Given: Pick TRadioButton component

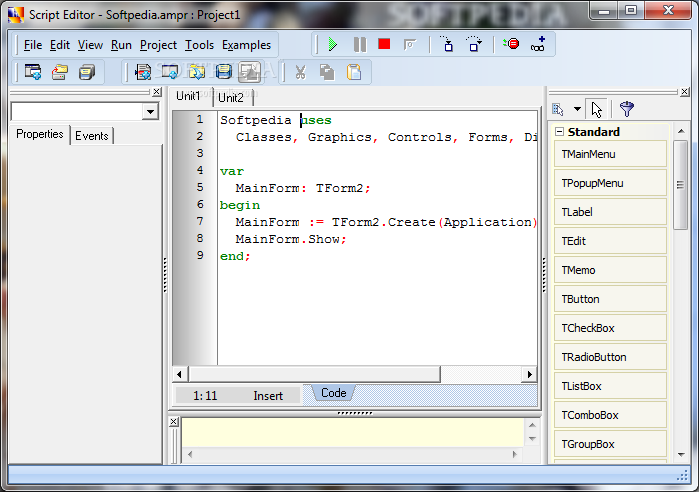Looking at the screenshot, I should 610,357.
